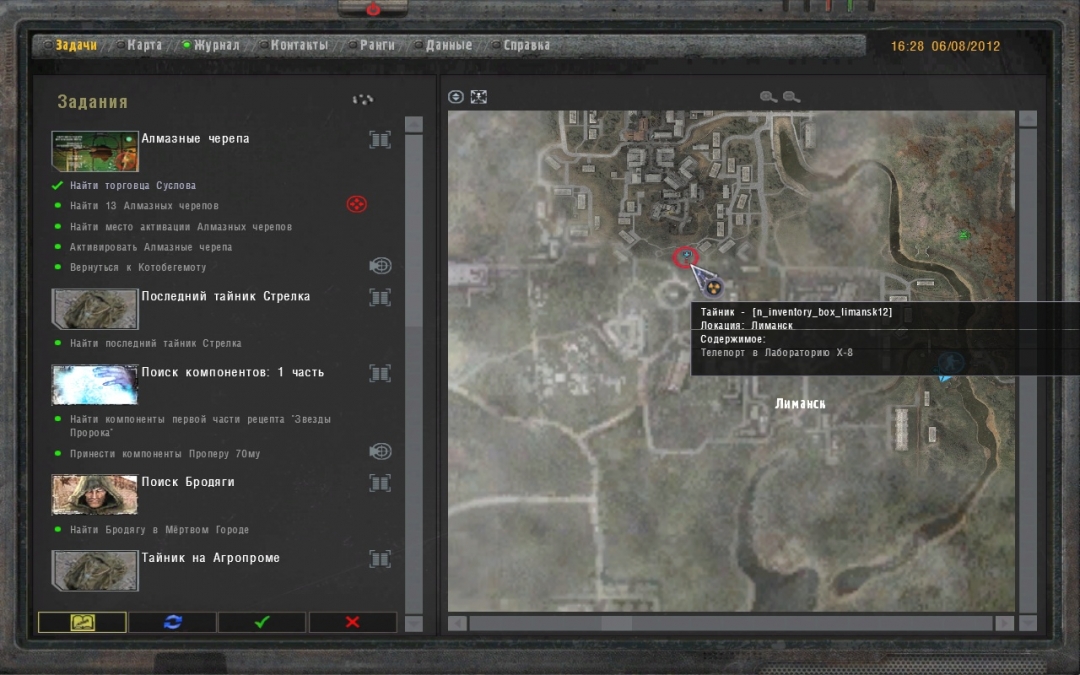Click the map vertical scrollbar down arrow
Image resolution: width=1080 pixels, height=675 pixels.
pyautogui.click(x=1028, y=623)
